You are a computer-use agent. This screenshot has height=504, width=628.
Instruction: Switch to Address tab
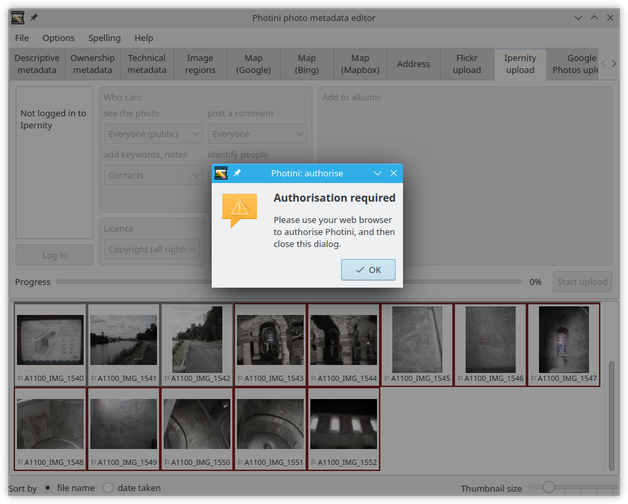(413, 64)
